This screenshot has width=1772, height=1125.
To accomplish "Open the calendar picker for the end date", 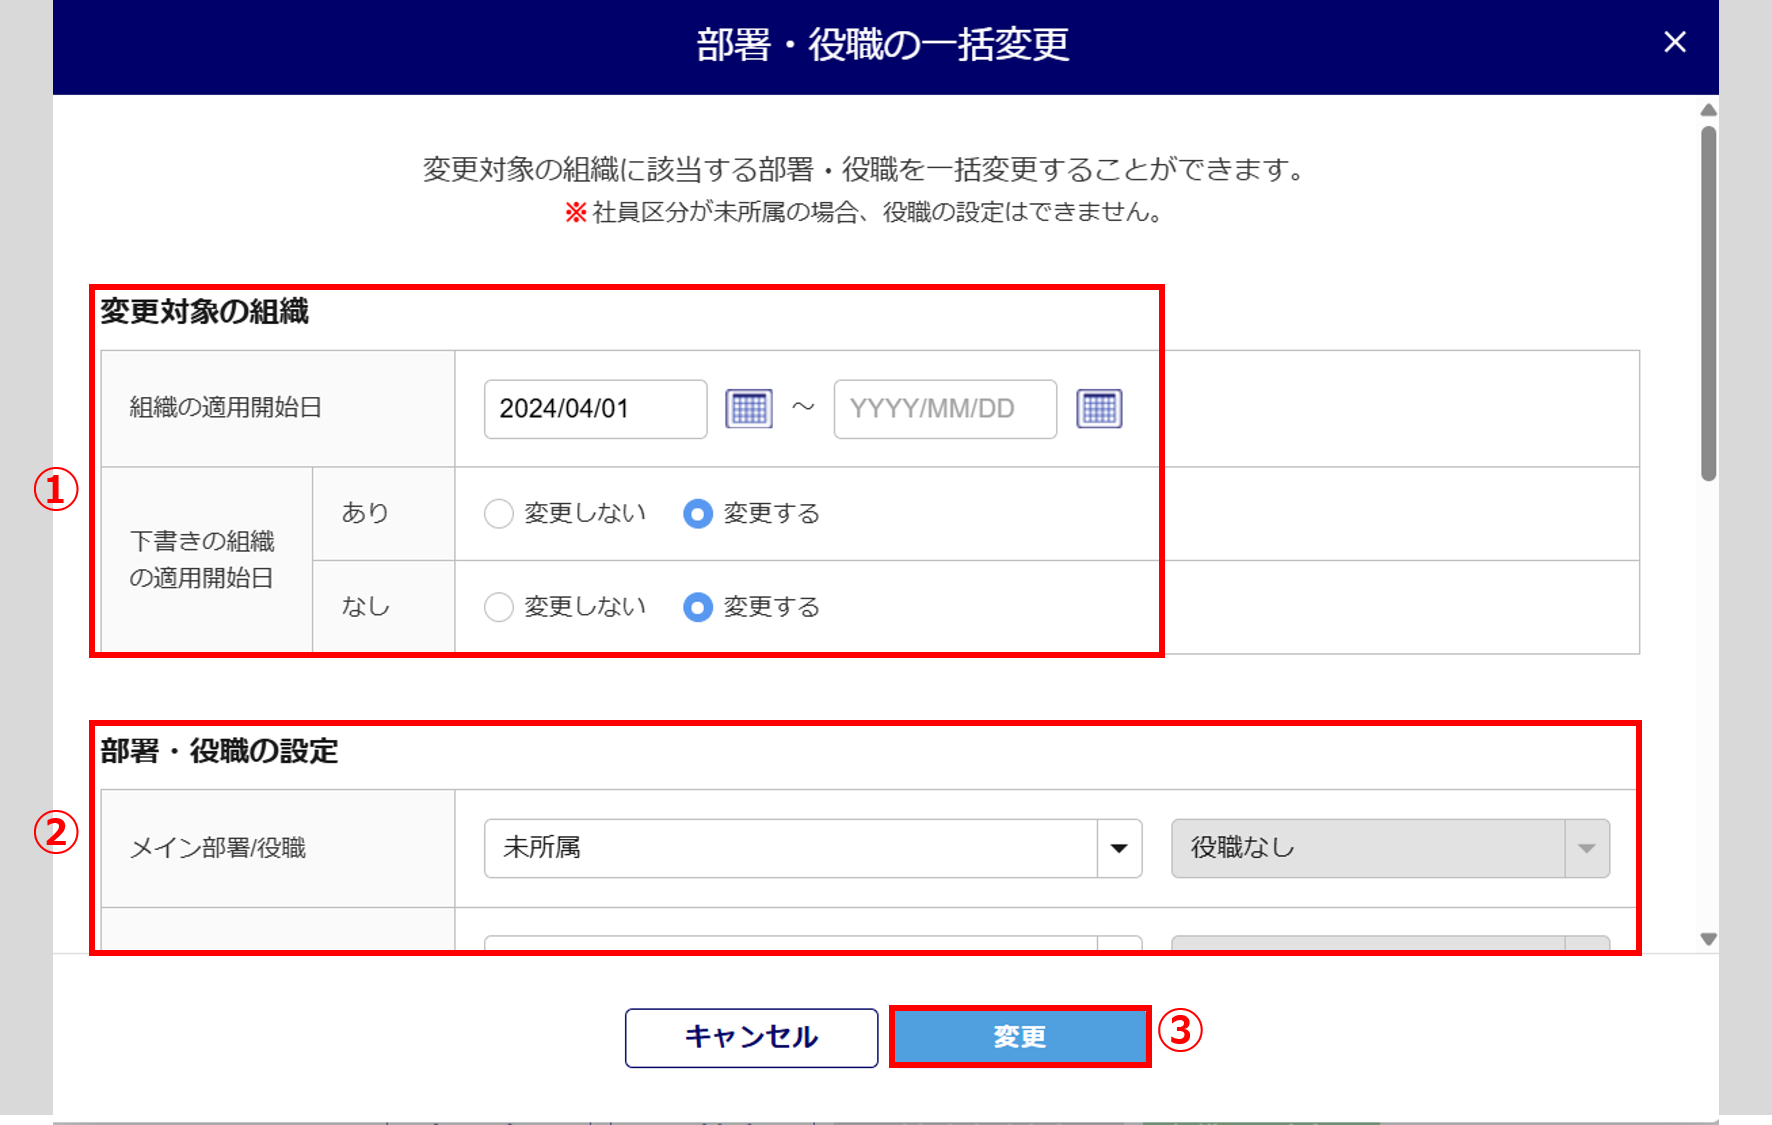I will [1099, 409].
